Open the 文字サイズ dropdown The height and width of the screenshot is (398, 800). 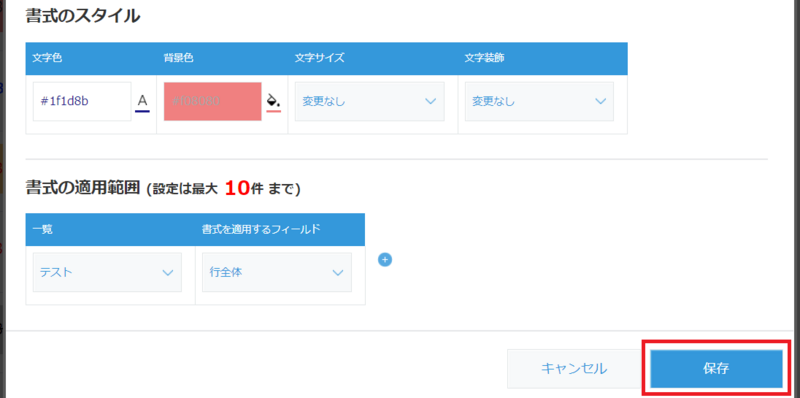[369, 102]
